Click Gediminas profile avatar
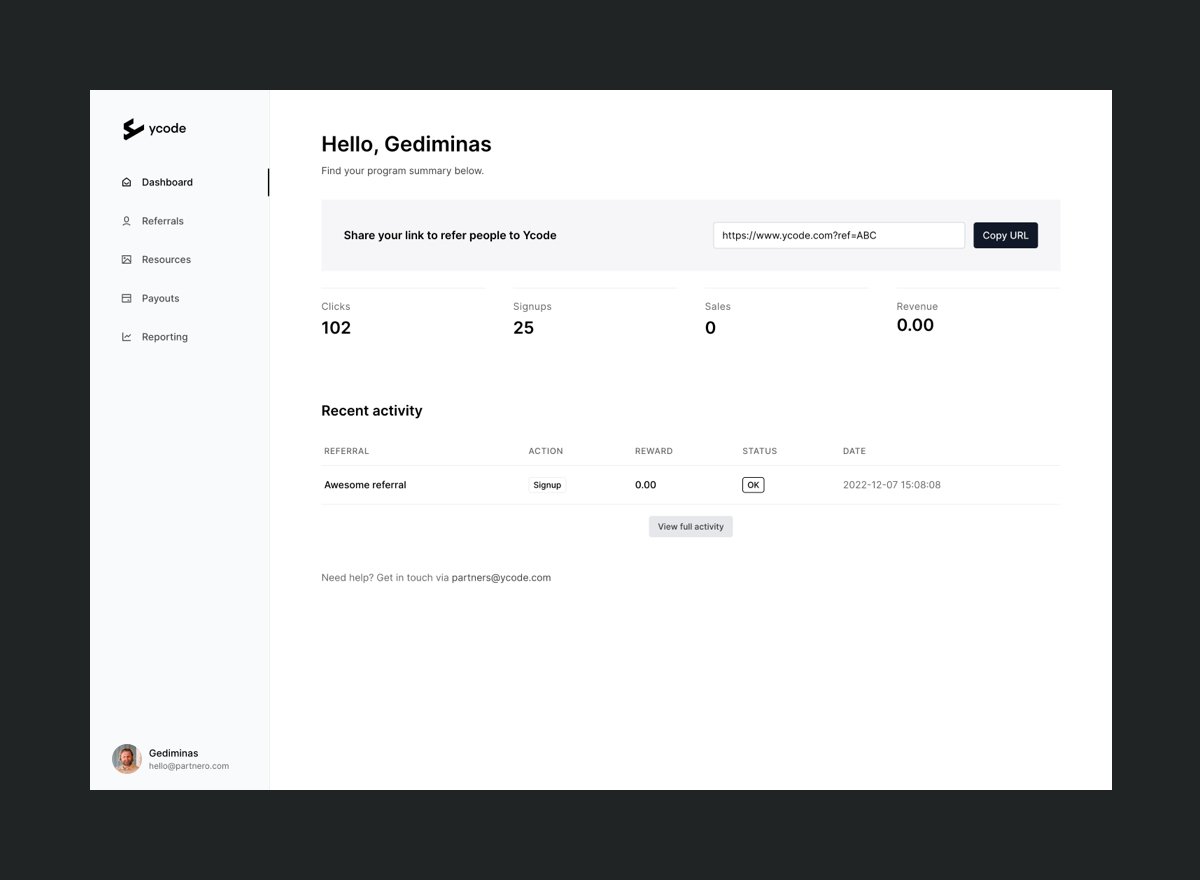This screenshot has width=1200, height=880. (127, 759)
